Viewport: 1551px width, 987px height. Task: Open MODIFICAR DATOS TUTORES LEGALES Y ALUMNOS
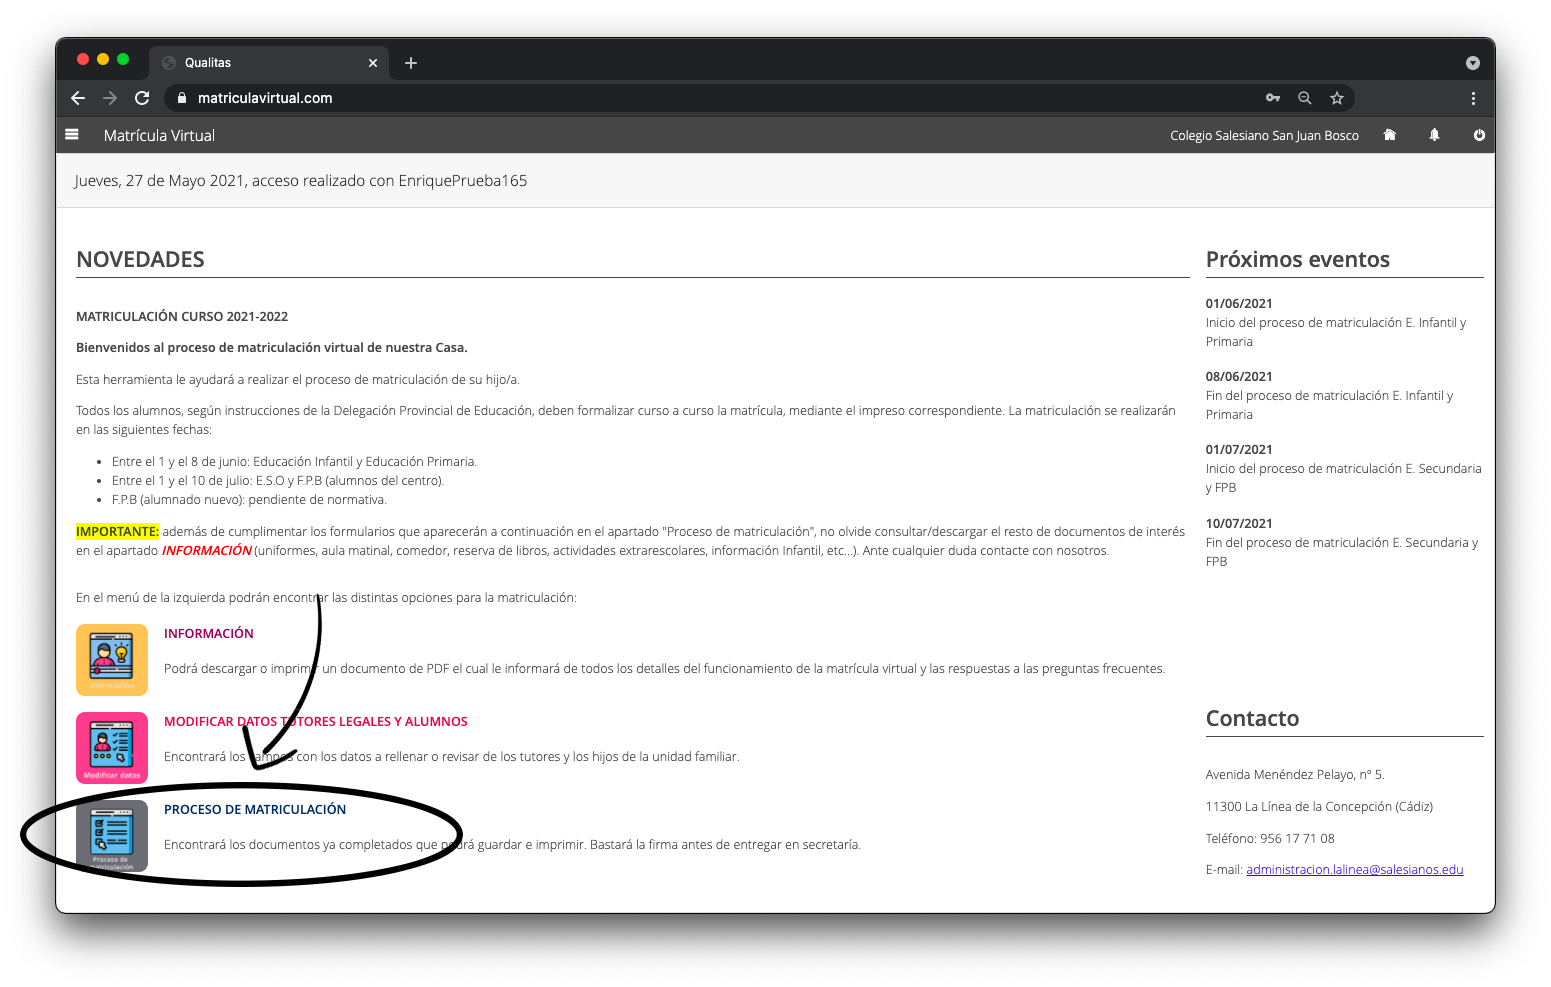pyautogui.click(x=316, y=721)
